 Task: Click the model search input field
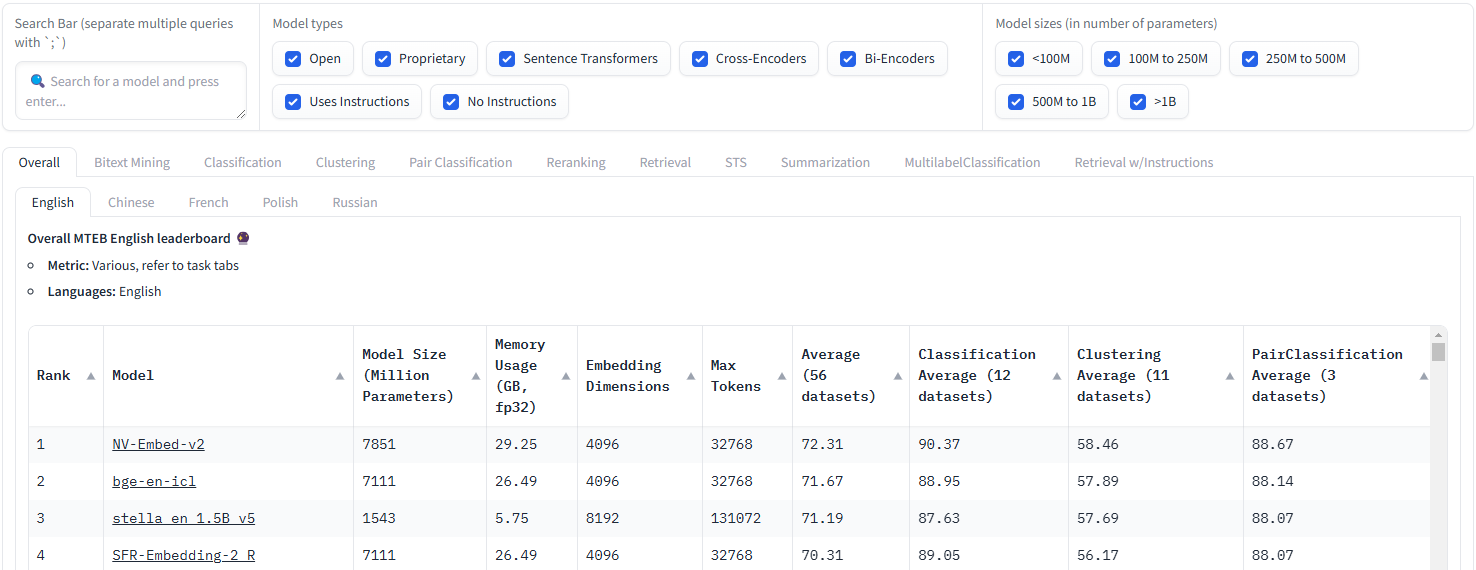tap(131, 91)
